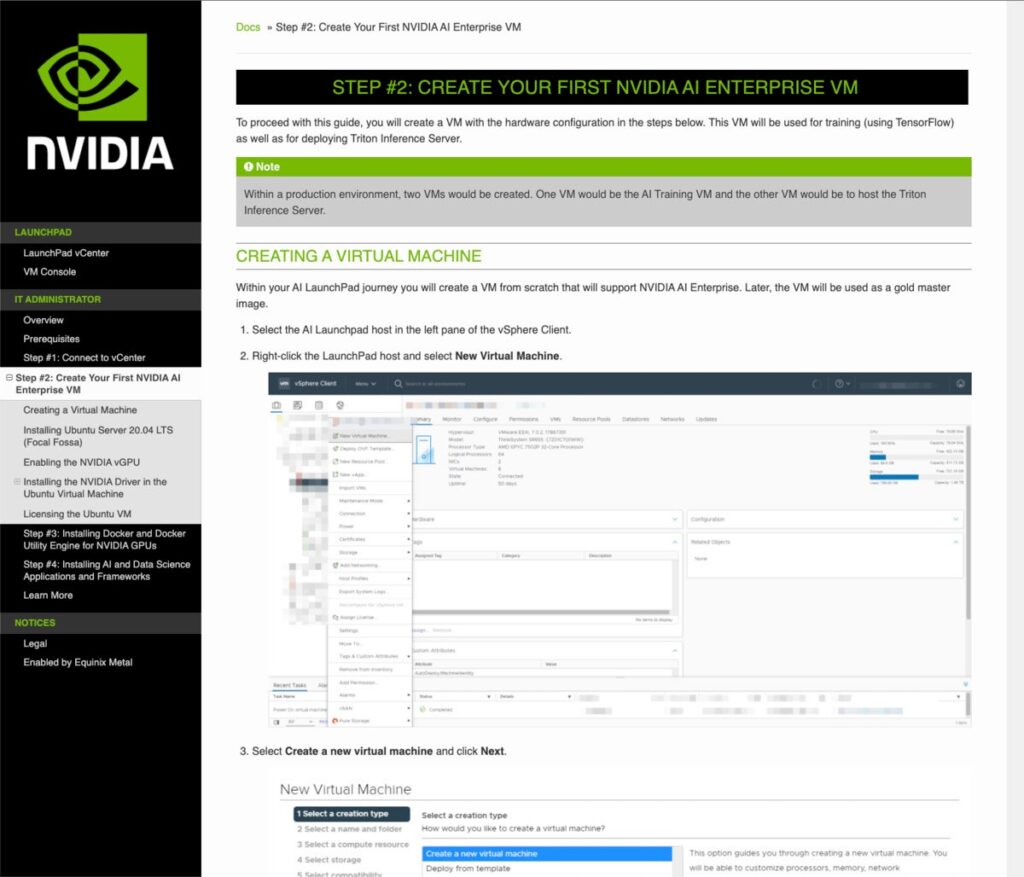This screenshot has height=877, width=1024.
Task: Open VM Console from the sidebar
Action: pyautogui.click(x=50, y=272)
